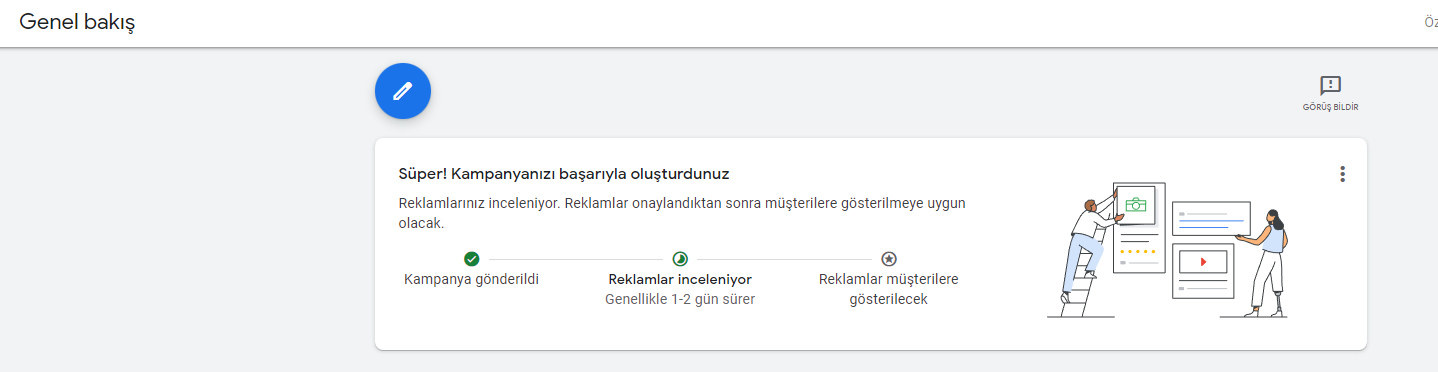Click the blue pencil edit button

pyautogui.click(x=403, y=91)
